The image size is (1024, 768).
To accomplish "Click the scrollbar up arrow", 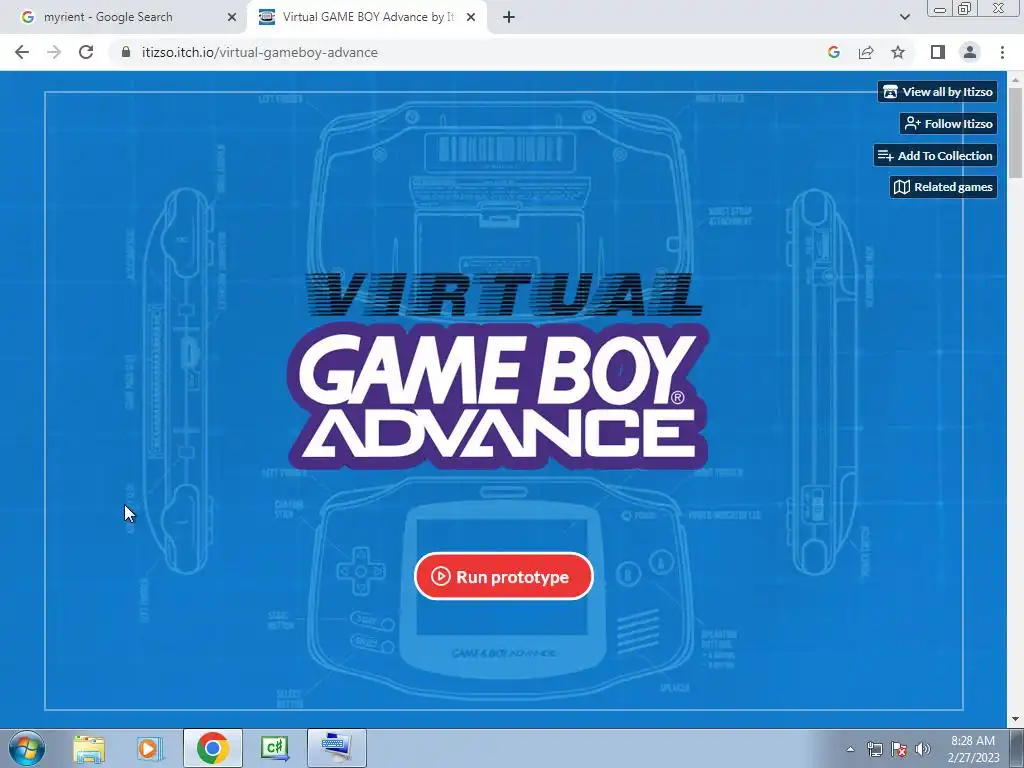I will coord(1015,79).
